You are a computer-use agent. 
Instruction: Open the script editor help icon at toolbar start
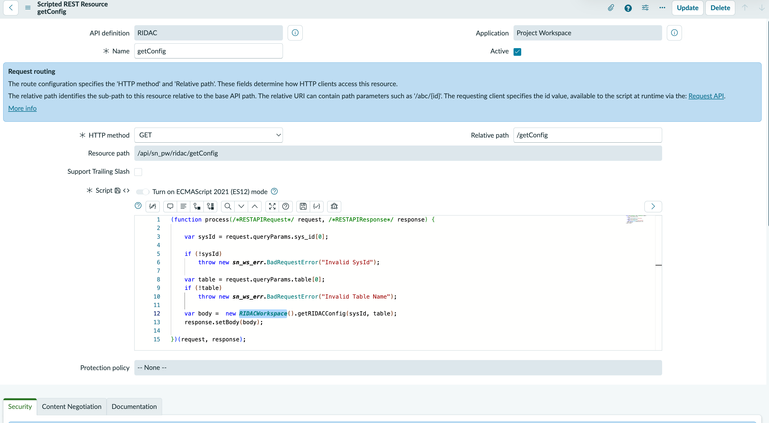click(x=138, y=206)
